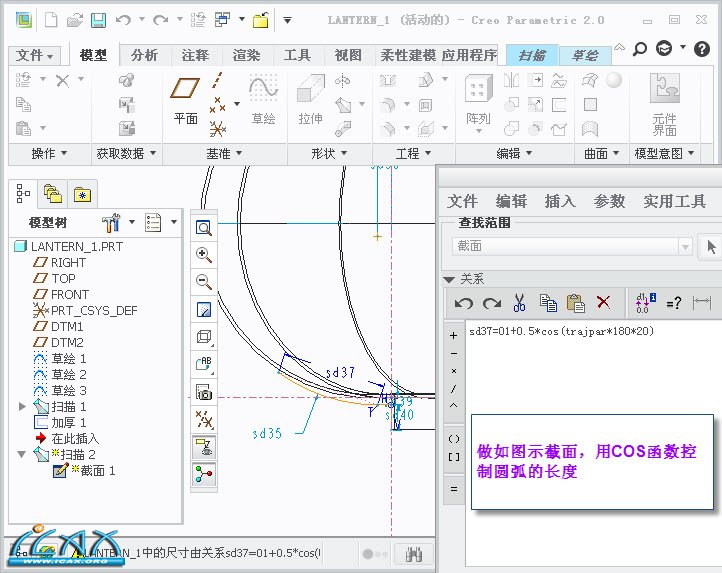Viewport: 722px width, 573px height.
Task: Click the zoom in magnifier icon
Action: [x=204, y=255]
